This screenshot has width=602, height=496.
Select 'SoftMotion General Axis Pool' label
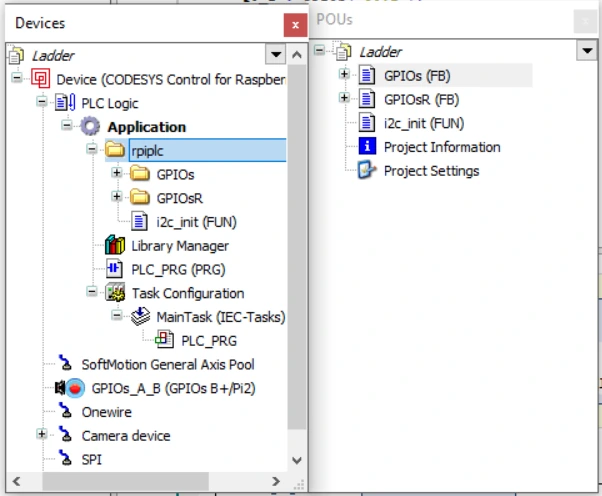point(168,364)
